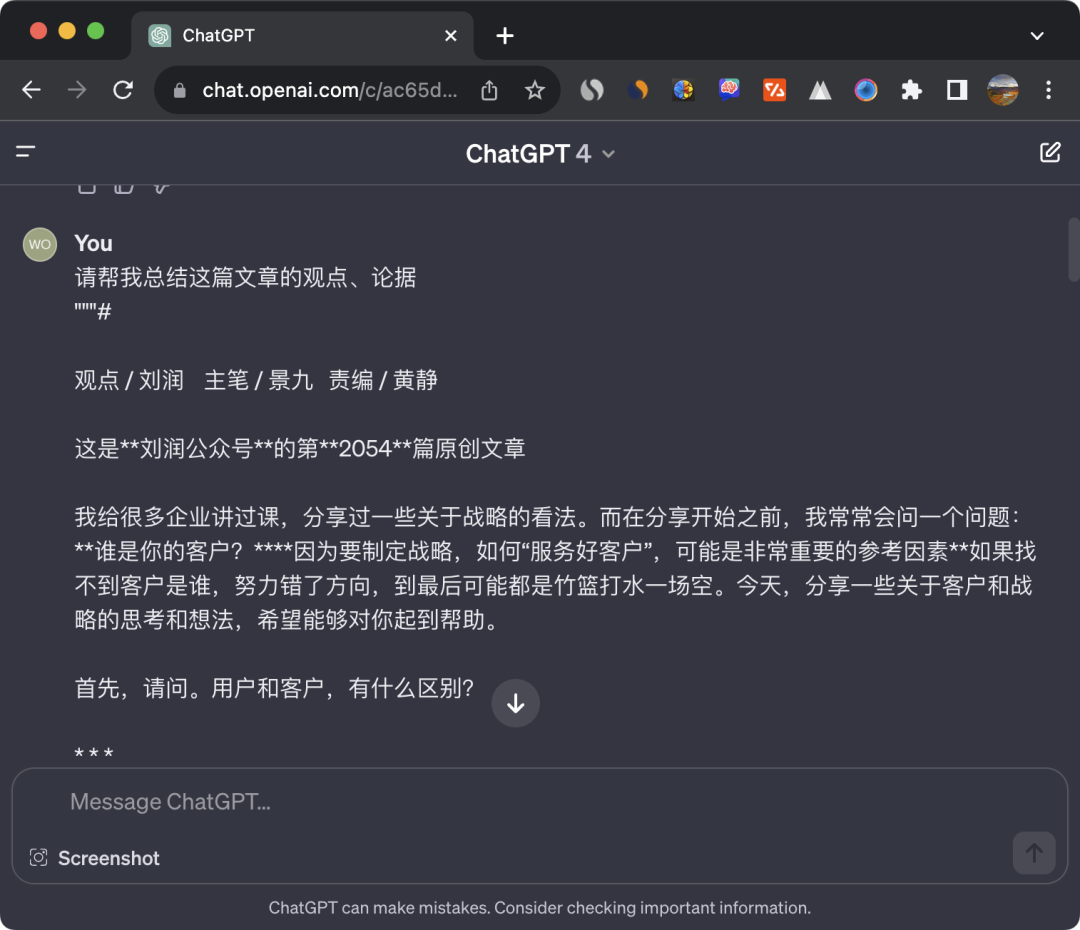Open Chrome's three-dot menu
Screen dimensions: 1080x930
(x=1048, y=90)
